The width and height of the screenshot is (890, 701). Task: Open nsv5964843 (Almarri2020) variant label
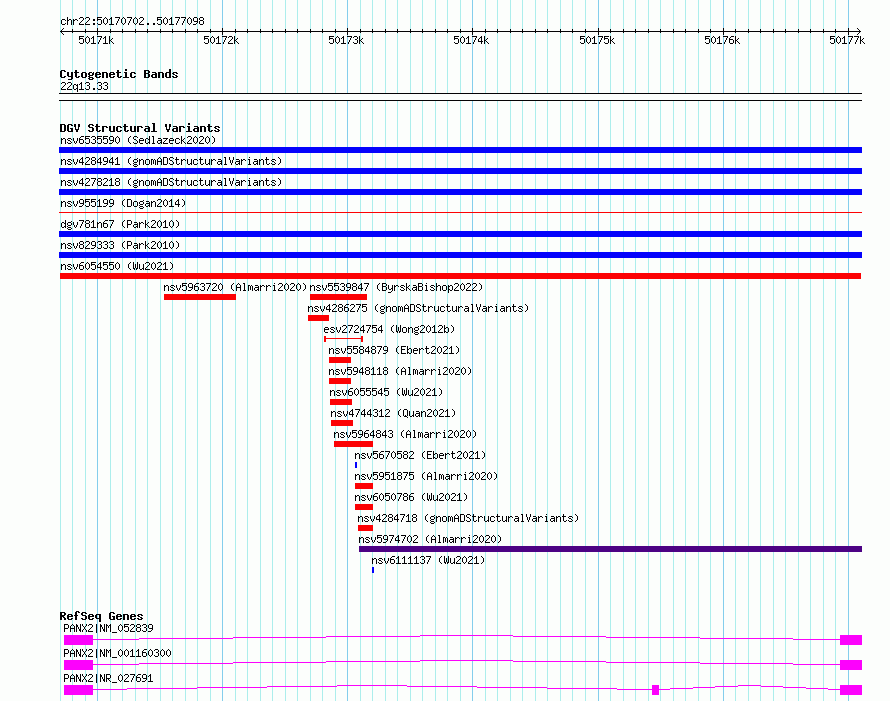(405, 434)
